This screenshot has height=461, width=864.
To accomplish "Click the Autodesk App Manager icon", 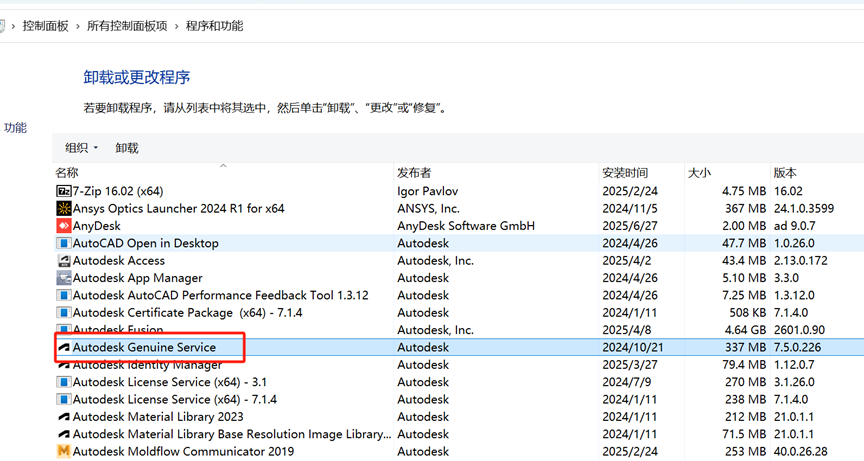I will pyautogui.click(x=64, y=278).
